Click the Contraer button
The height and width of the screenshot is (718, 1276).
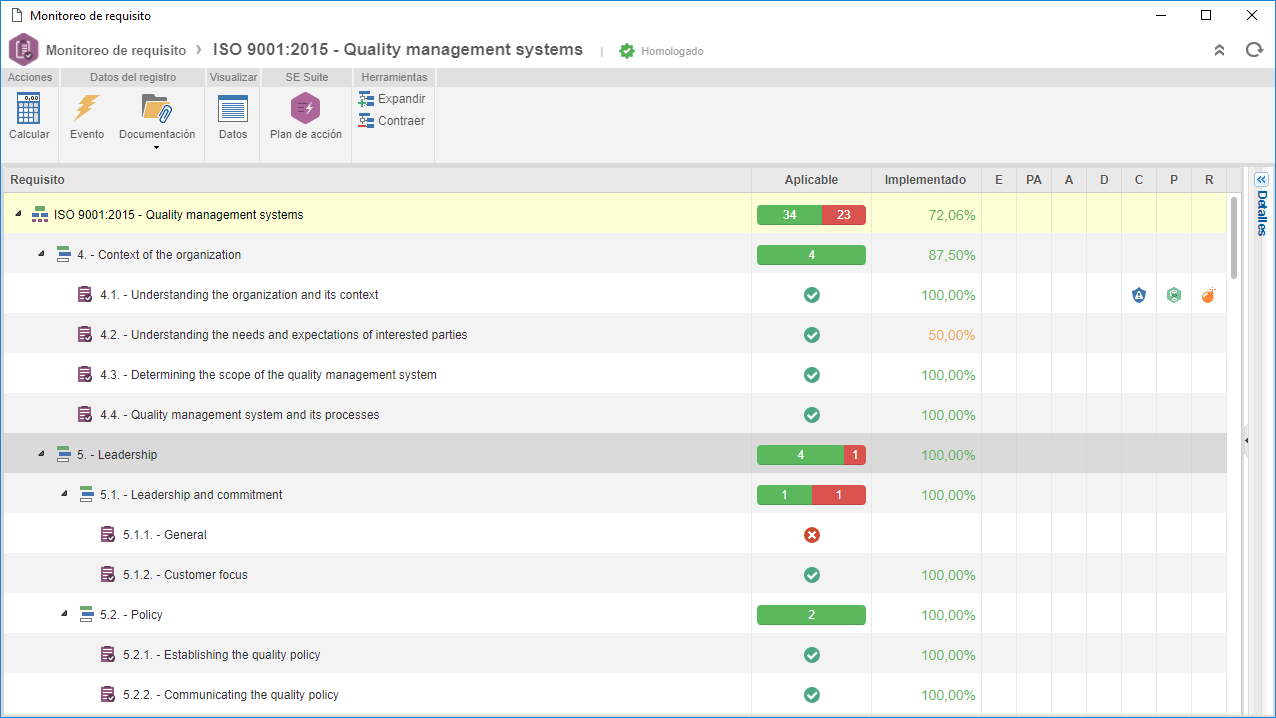click(x=392, y=121)
